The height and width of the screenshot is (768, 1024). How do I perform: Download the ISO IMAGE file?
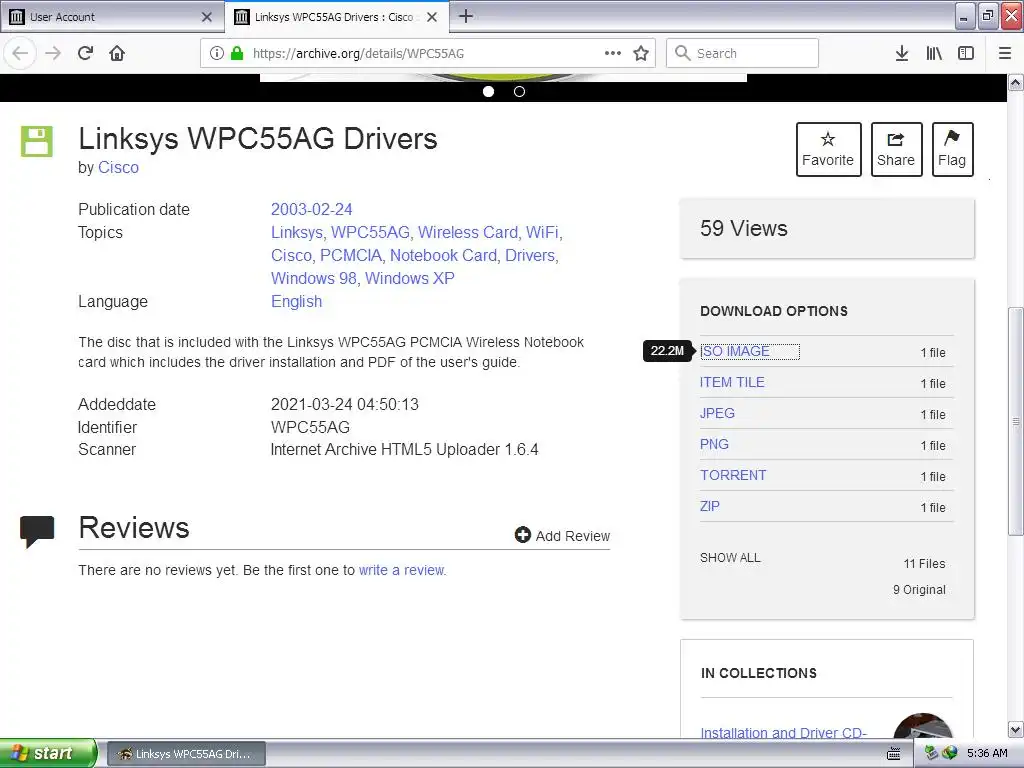(735, 351)
